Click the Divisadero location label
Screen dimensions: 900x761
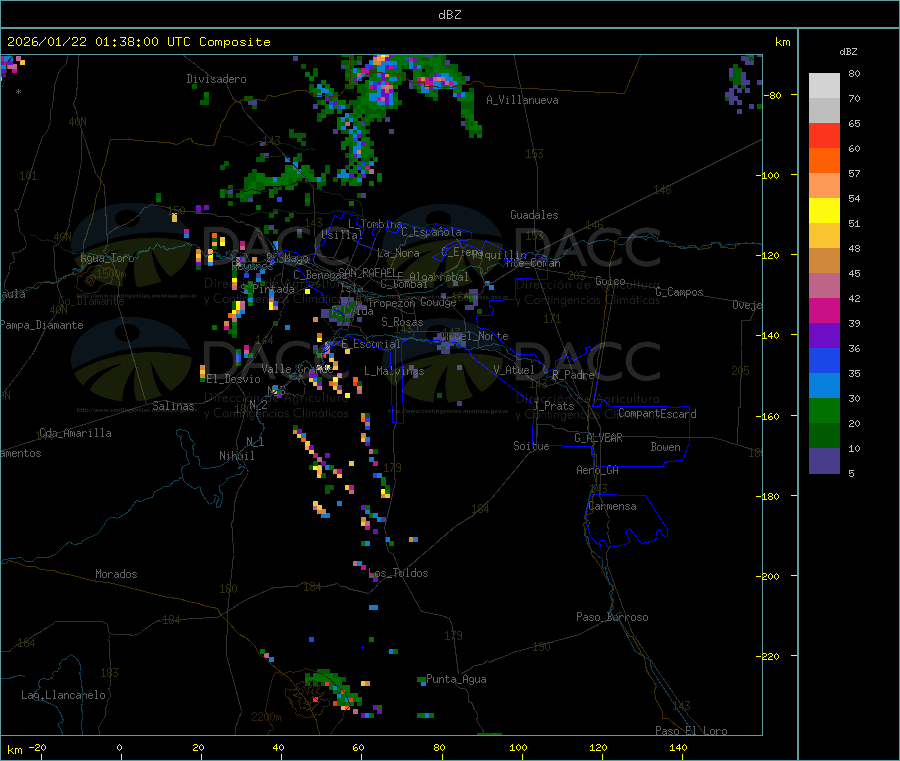pyautogui.click(x=216, y=79)
